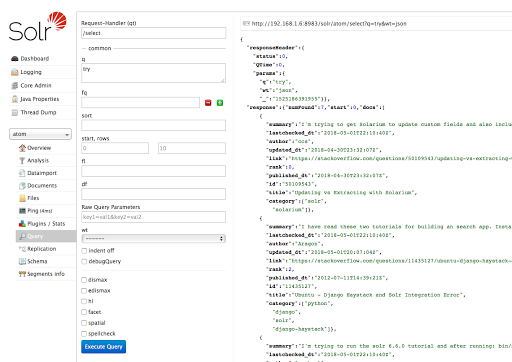Click the Solr logo

(37, 26)
